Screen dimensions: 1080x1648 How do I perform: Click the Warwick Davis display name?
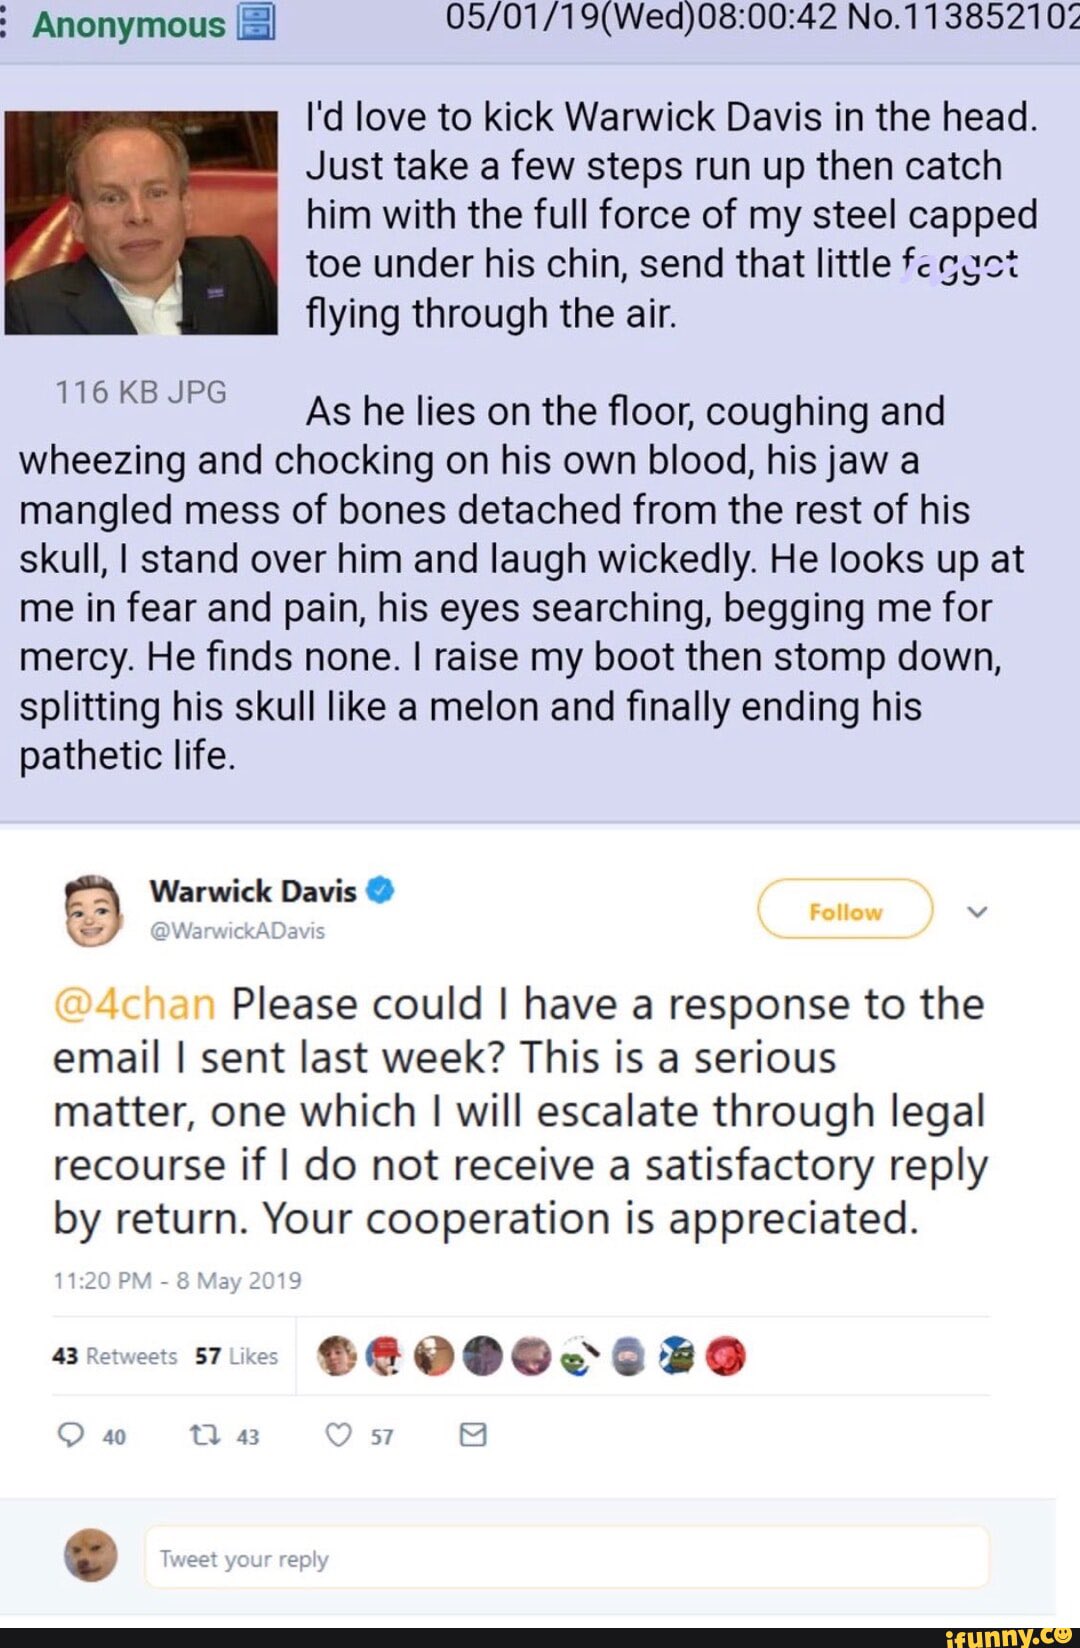tap(253, 890)
